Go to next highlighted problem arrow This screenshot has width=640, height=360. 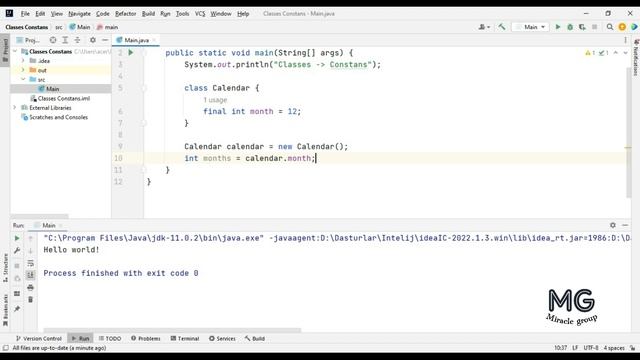click(x=625, y=53)
